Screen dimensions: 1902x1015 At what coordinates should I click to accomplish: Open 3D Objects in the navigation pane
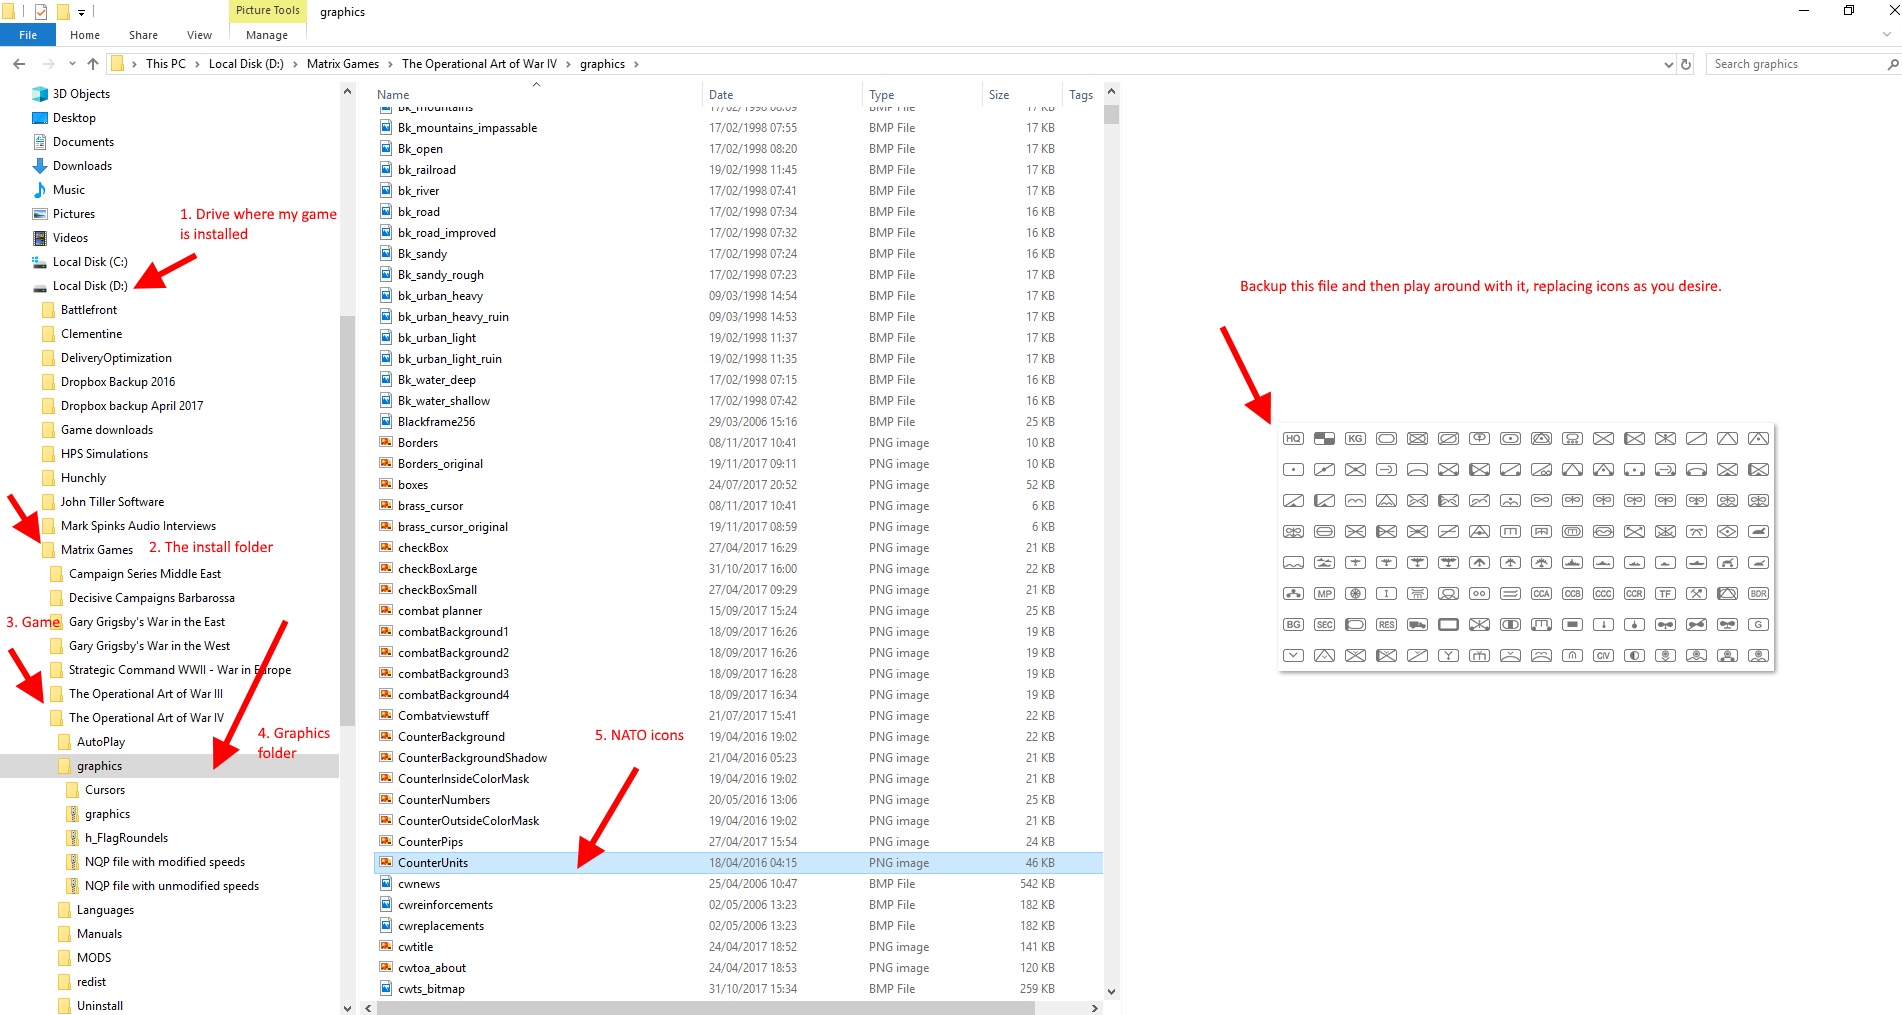pyautogui.click(x=81, y=94)
